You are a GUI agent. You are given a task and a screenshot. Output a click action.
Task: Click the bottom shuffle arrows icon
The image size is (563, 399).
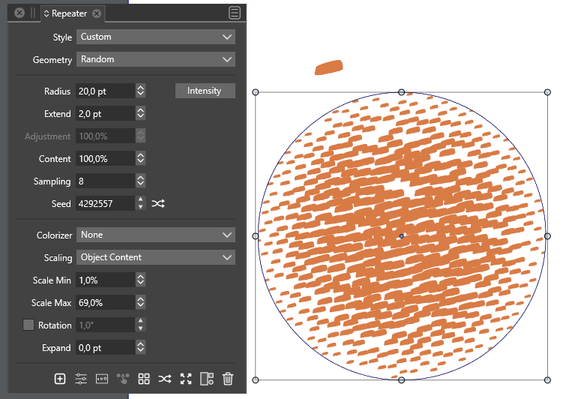tap(165, 379)
